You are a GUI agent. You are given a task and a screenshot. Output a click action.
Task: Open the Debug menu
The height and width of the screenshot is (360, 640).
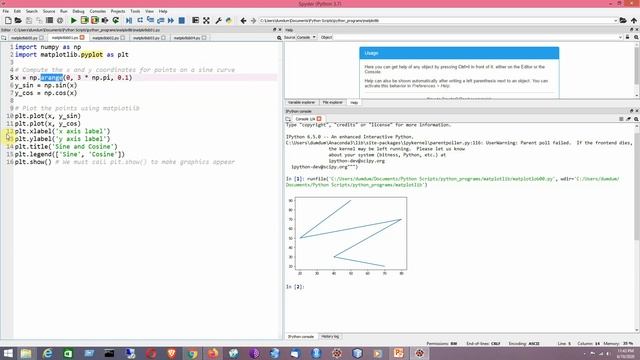tap(78, 11)
